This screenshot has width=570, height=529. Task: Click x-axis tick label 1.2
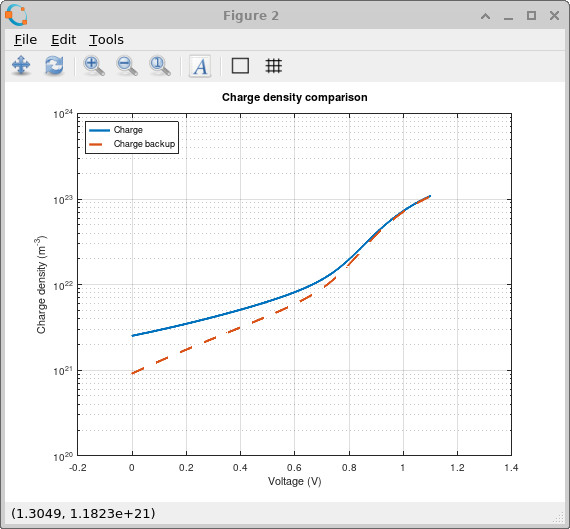tap(457, 468)
